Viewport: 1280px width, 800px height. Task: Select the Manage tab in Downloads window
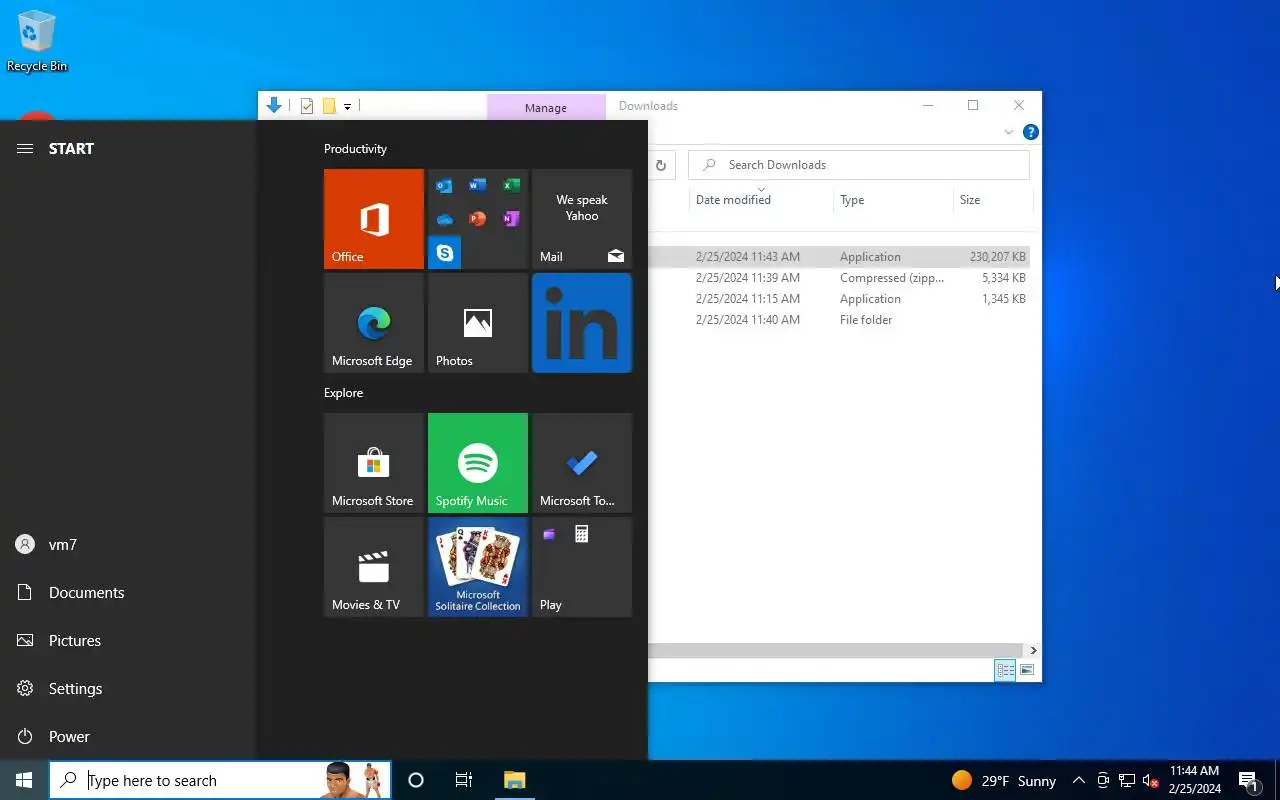click(546, 107)
